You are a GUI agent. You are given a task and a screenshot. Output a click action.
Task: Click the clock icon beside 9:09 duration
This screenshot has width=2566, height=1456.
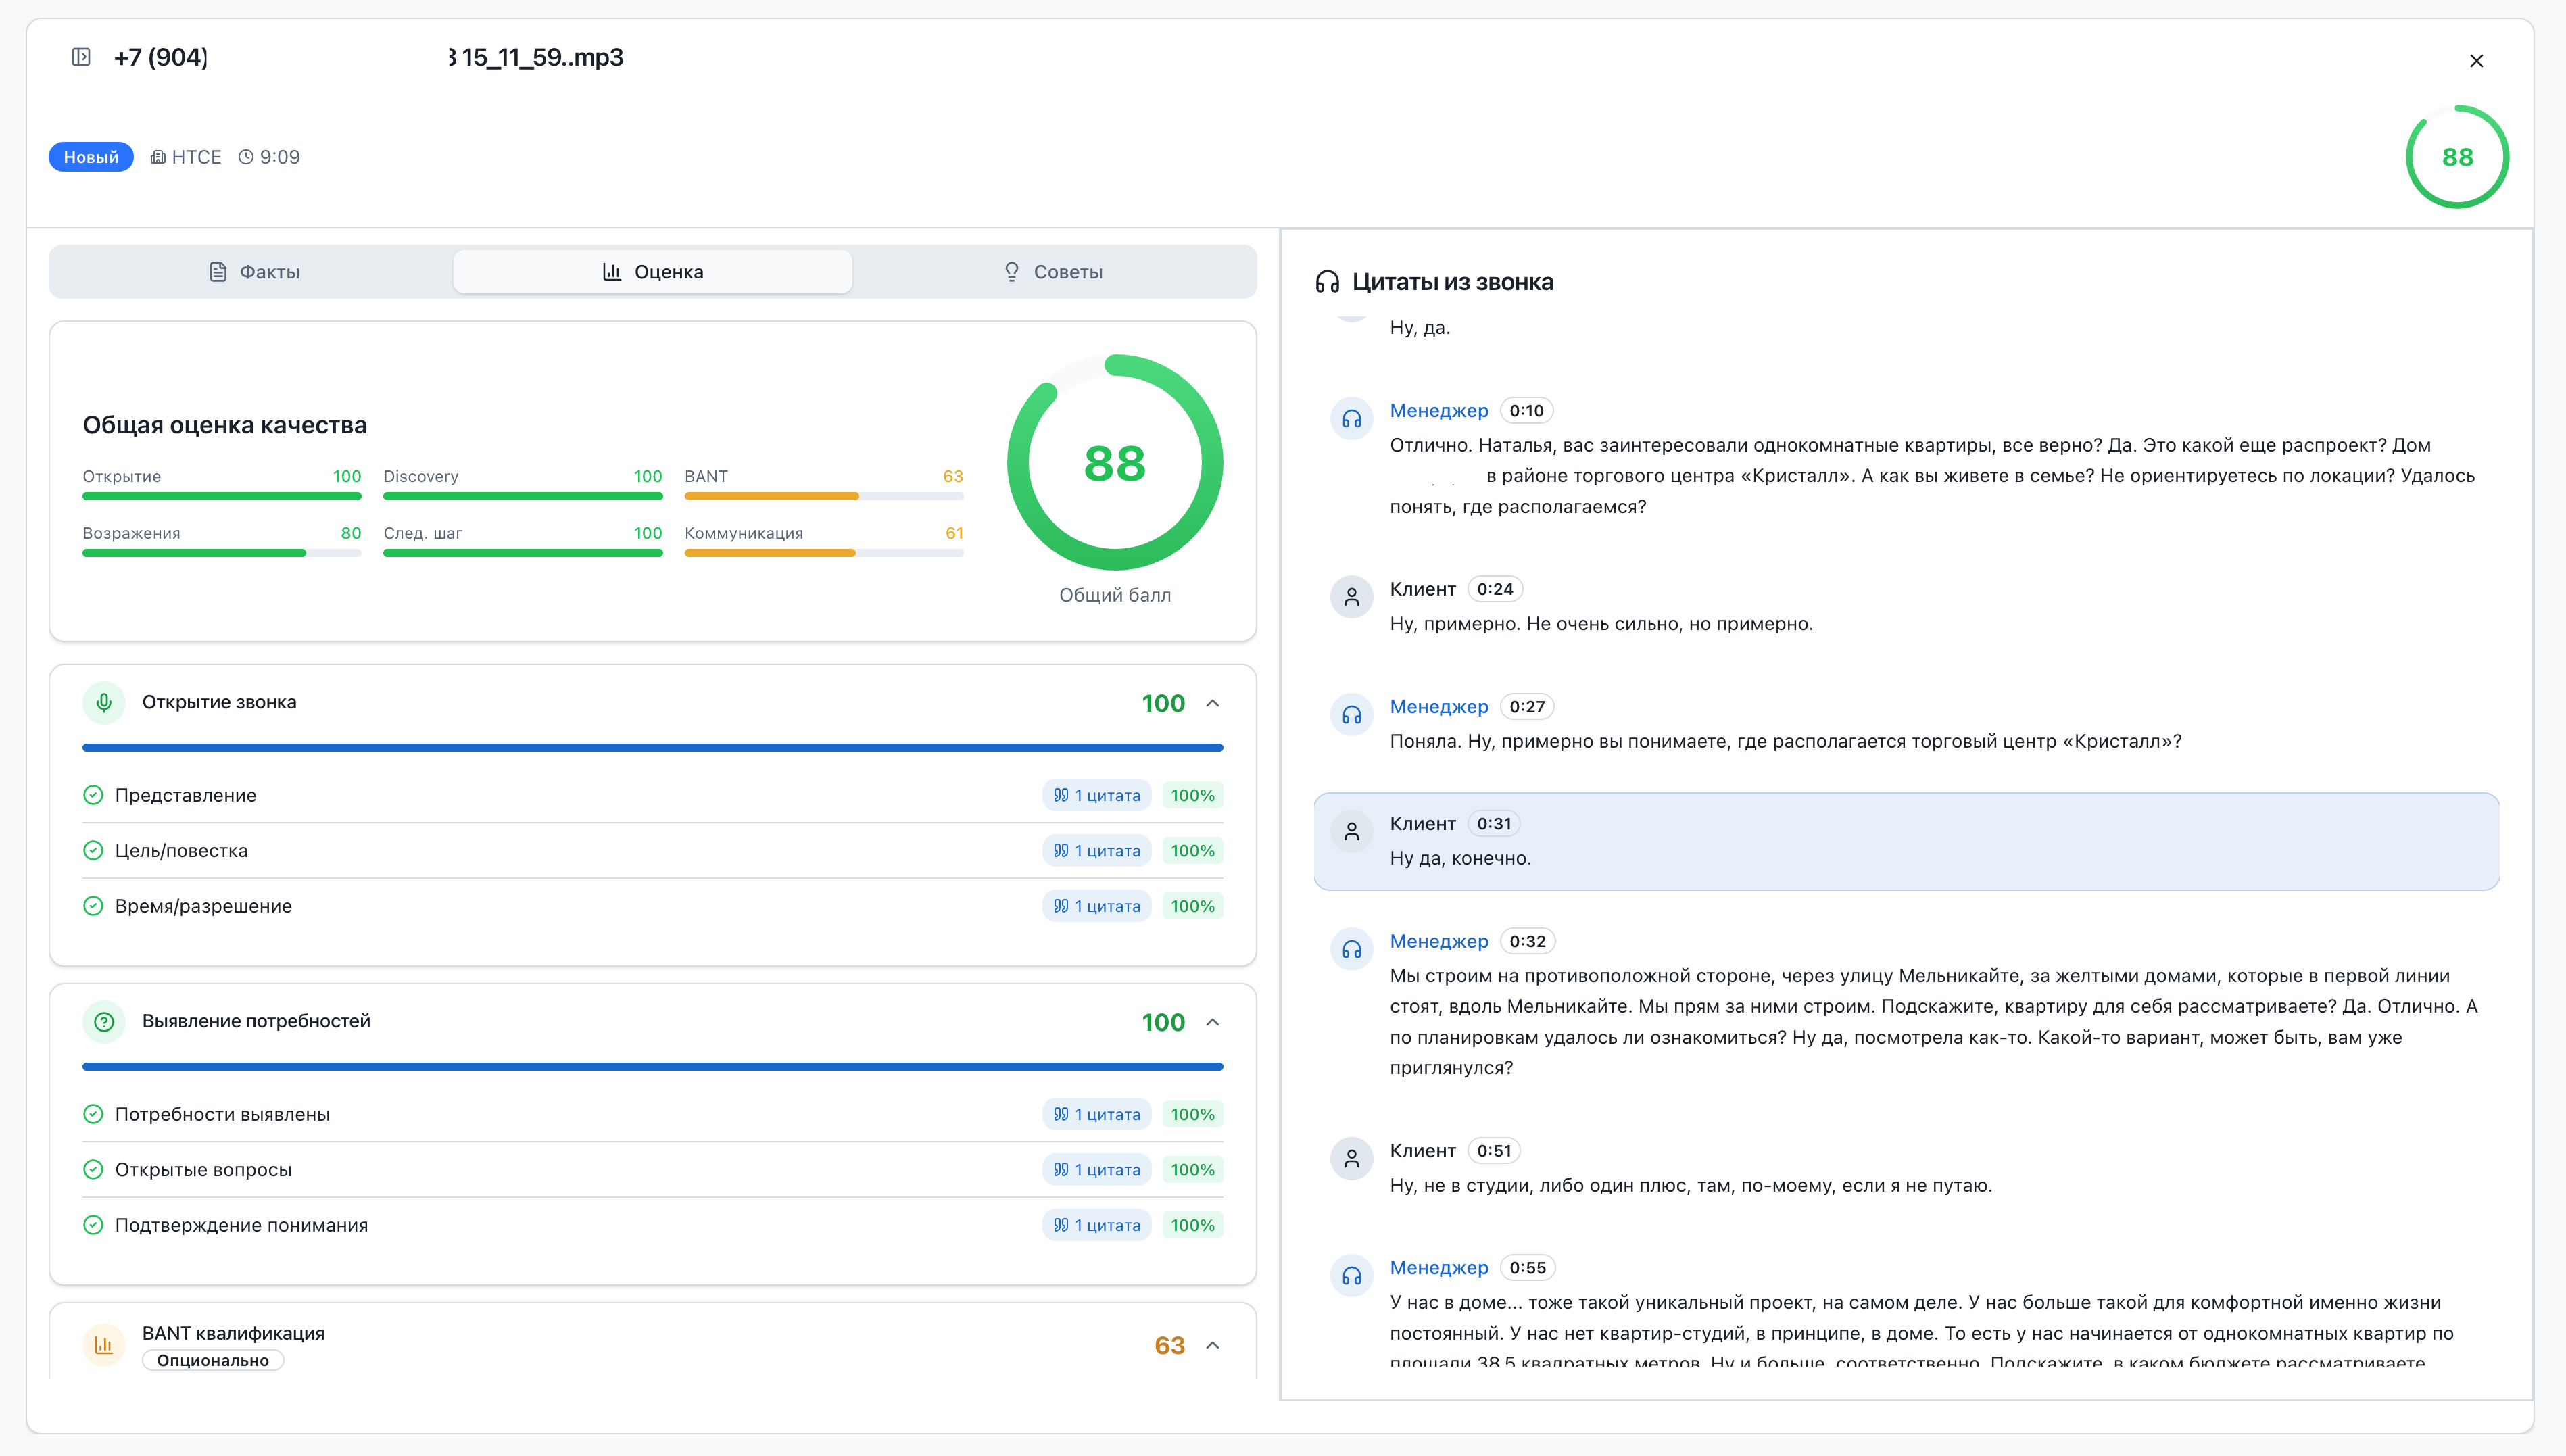[x=246, y=157]
